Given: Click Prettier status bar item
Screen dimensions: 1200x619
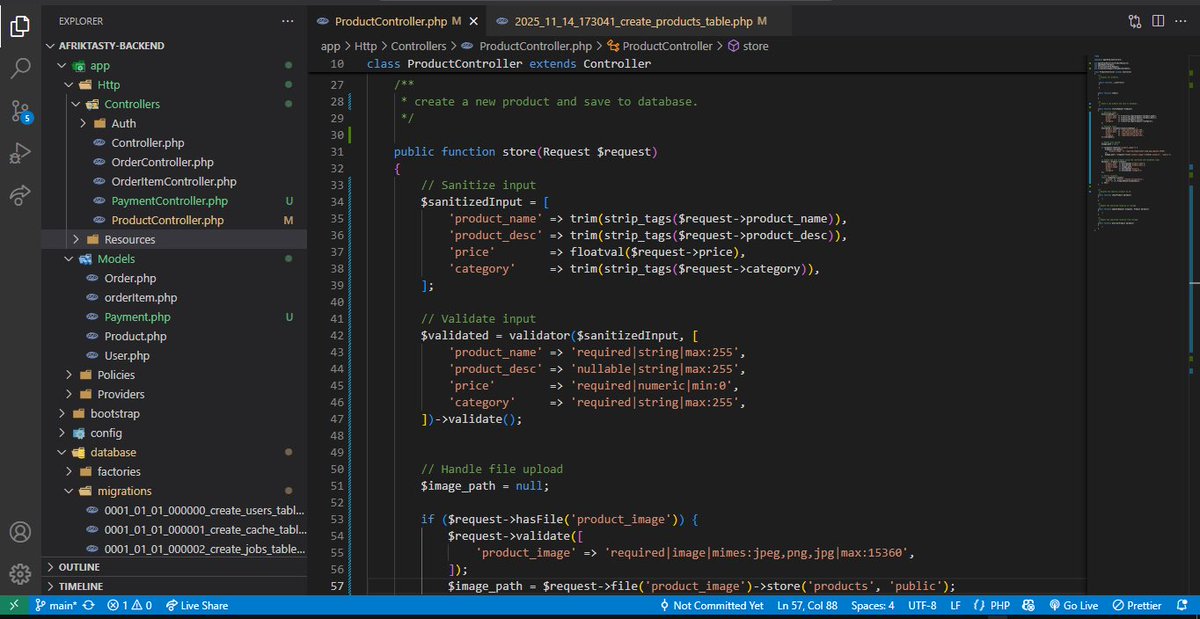Looking at the screenshot, I should pyautogui.click(x=1136, y=605).
